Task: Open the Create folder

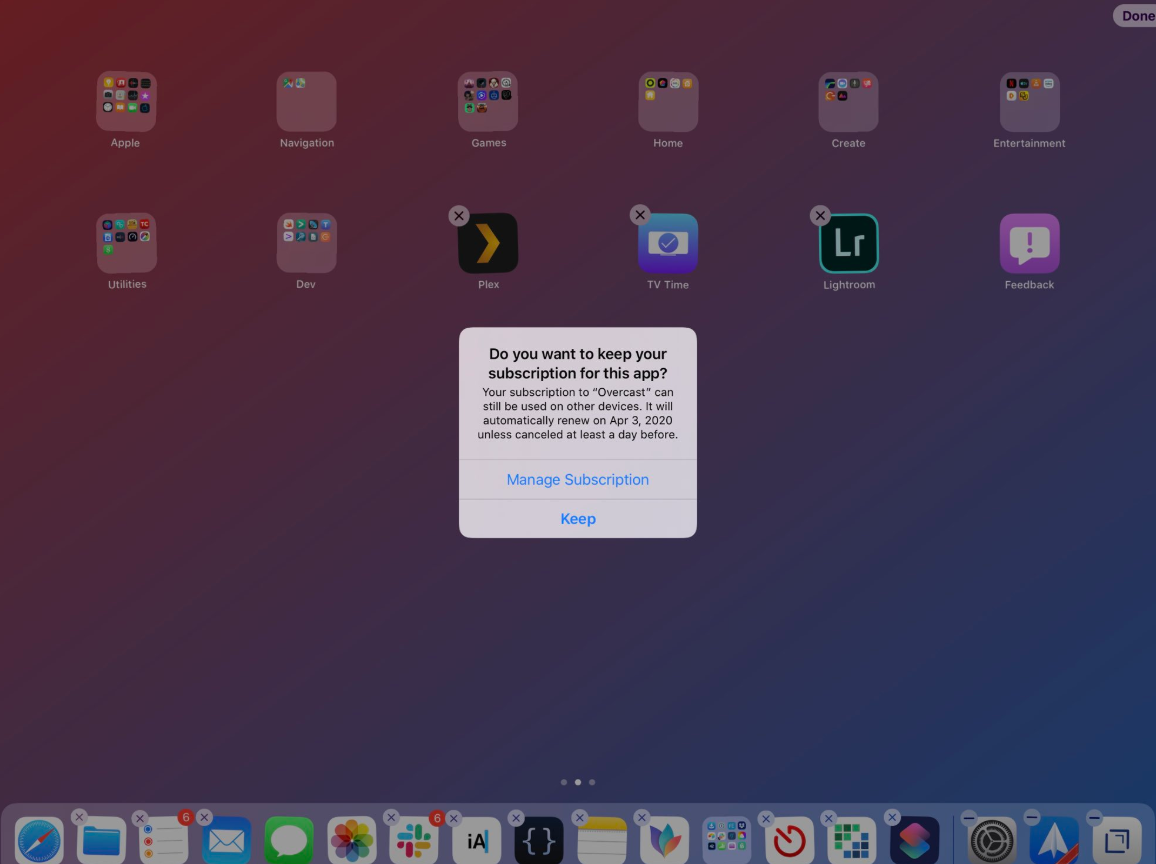Action: [849, 102]
